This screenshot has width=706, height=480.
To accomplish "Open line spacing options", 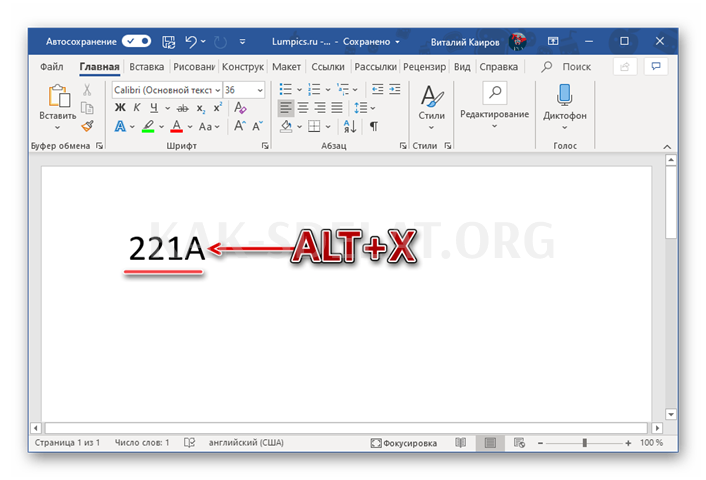I will tap(364, 108).
